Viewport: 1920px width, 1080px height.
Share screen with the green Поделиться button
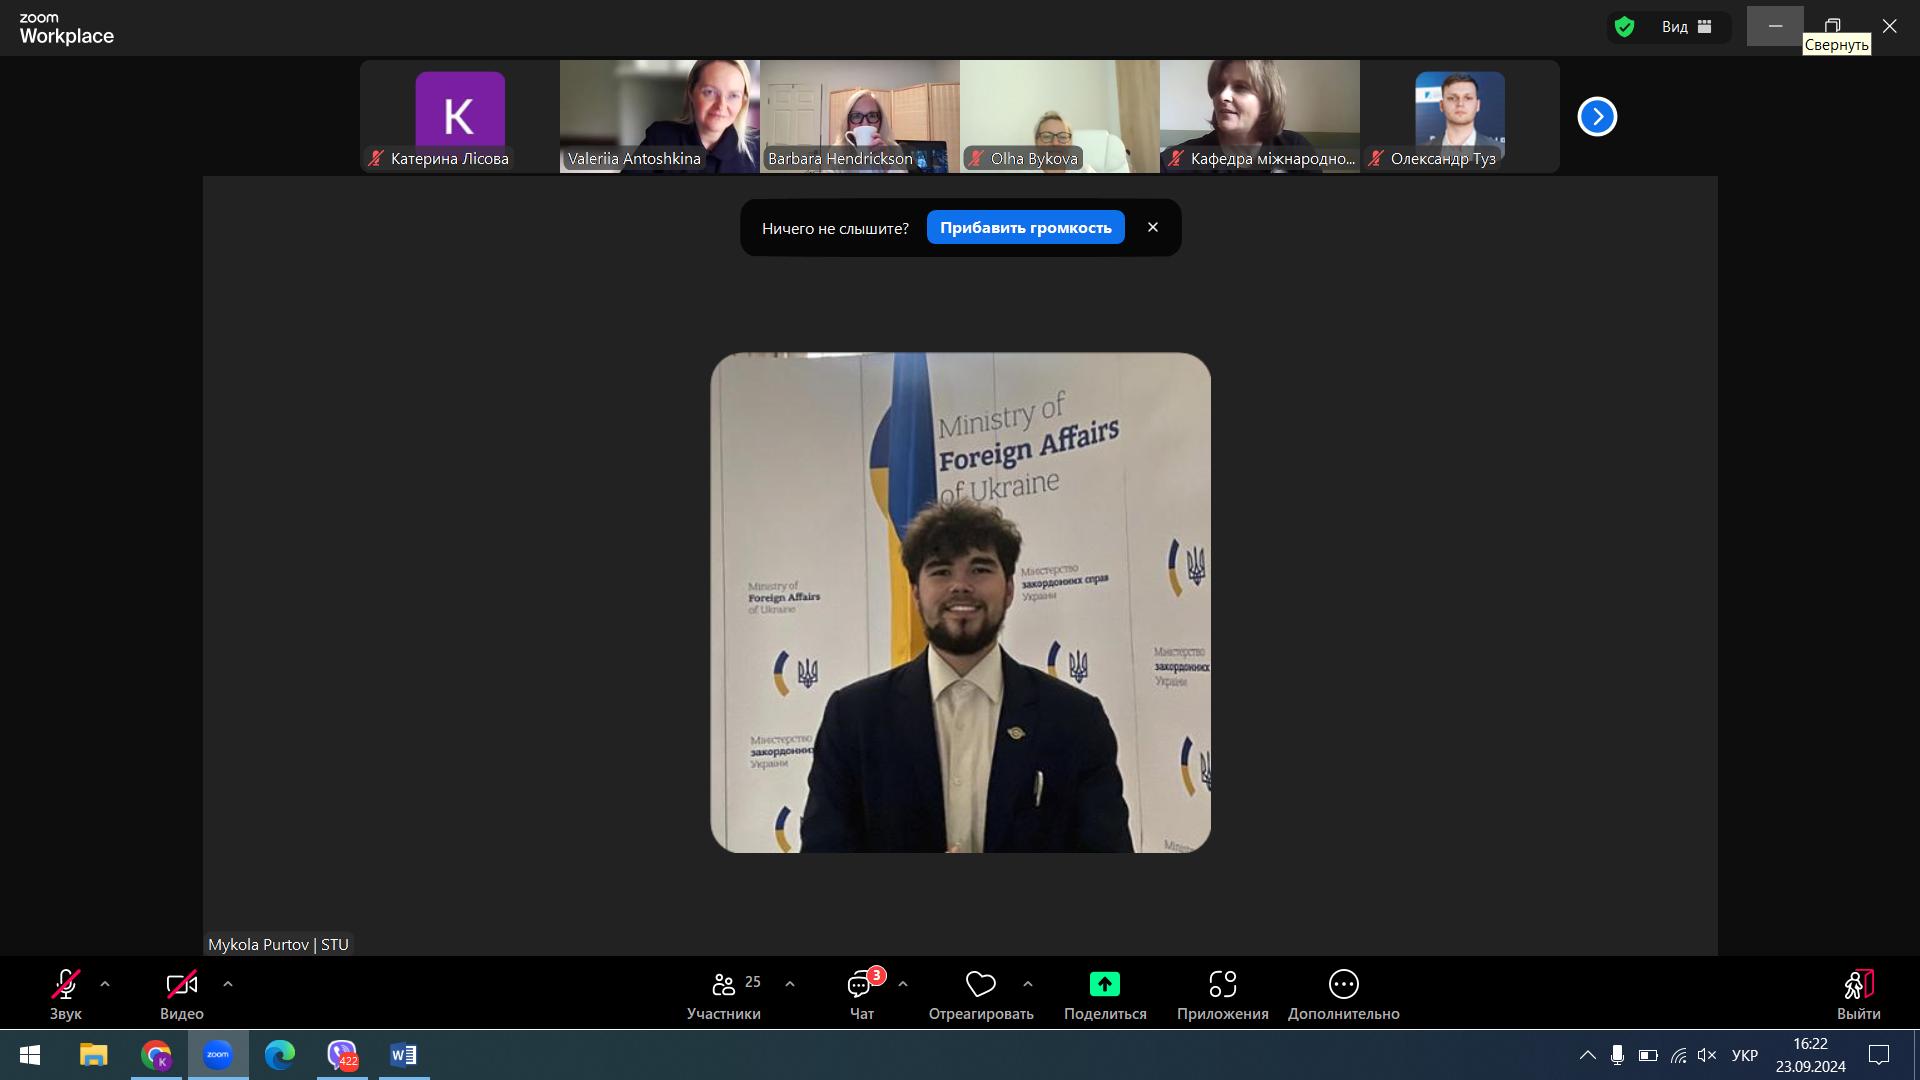(1105, 994)
